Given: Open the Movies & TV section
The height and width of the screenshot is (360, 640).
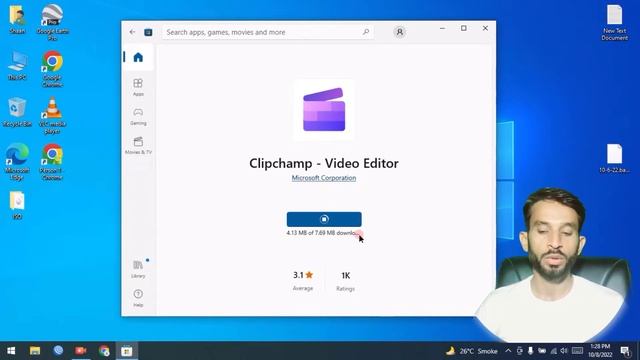Looking at the screenshot, I should click(138, 145).
